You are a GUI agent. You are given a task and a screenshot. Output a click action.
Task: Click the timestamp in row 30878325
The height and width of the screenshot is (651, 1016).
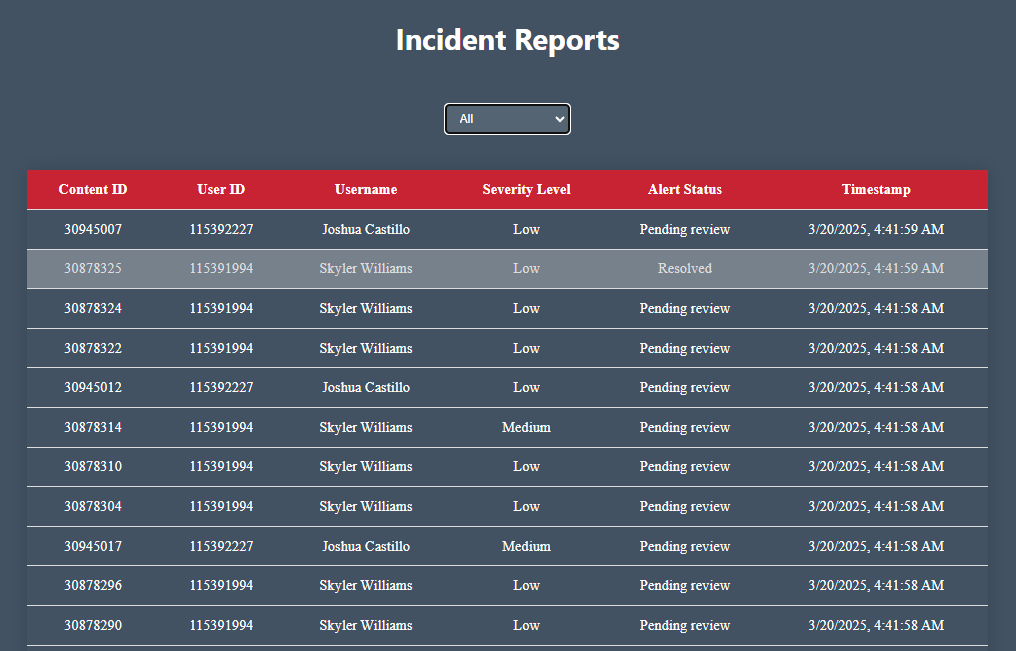point(876,268)
